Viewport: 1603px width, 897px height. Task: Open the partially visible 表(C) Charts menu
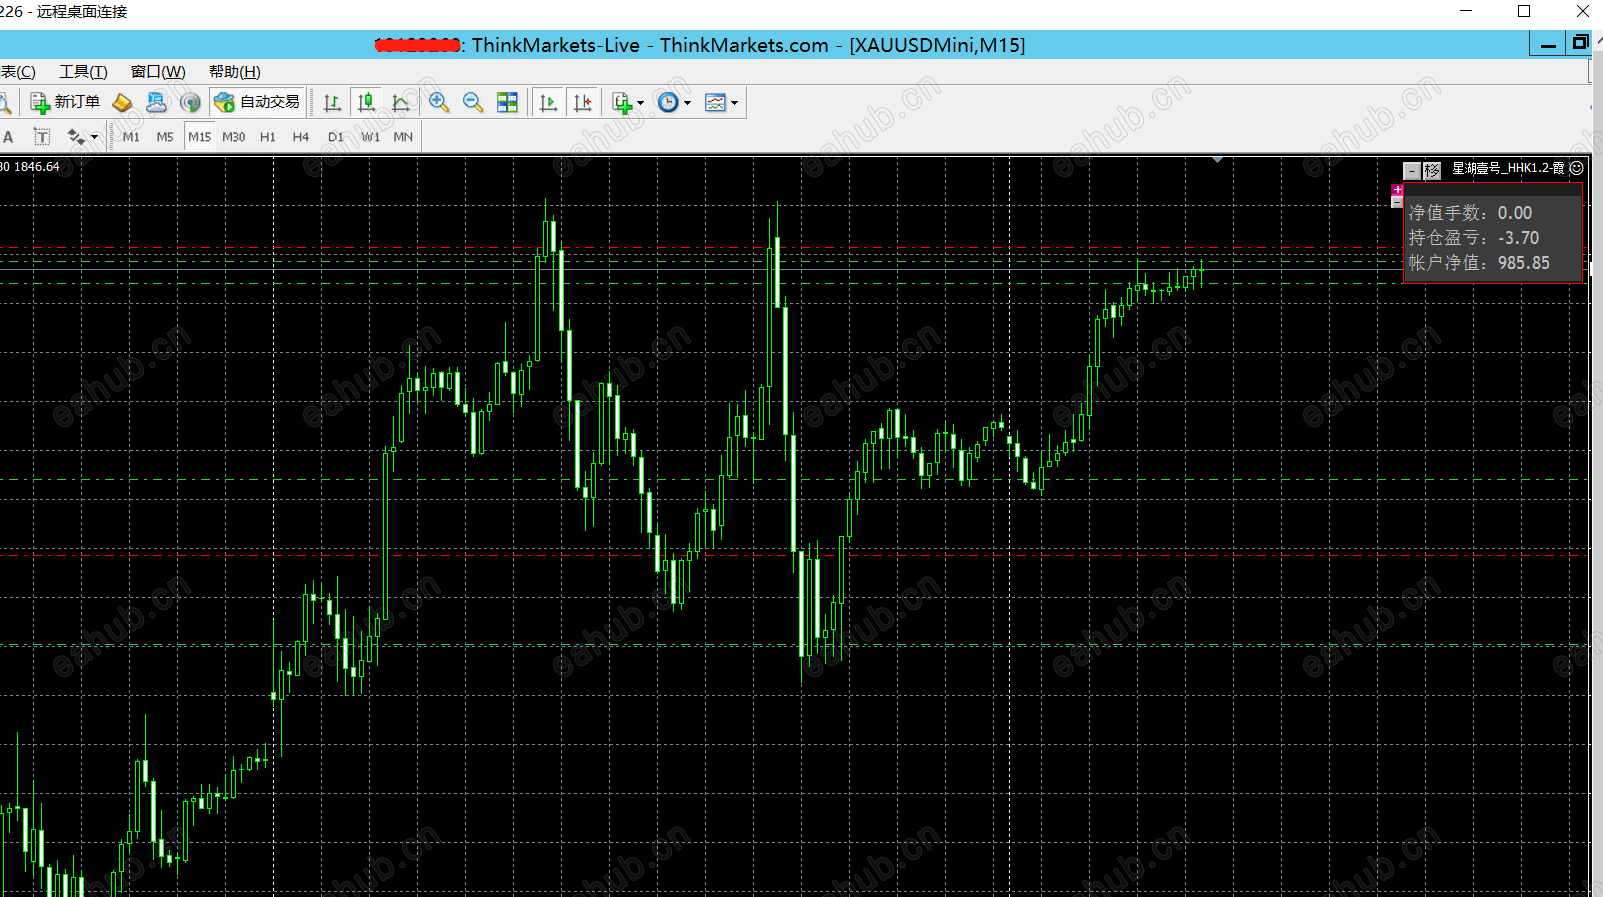[x=18, y=72]
